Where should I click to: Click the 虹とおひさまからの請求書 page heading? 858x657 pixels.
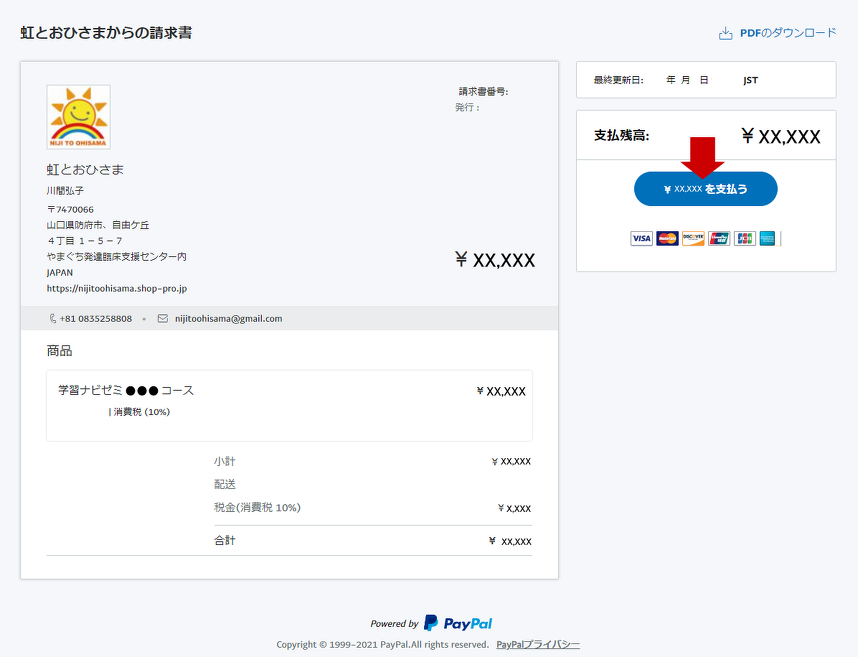[106, 33]
